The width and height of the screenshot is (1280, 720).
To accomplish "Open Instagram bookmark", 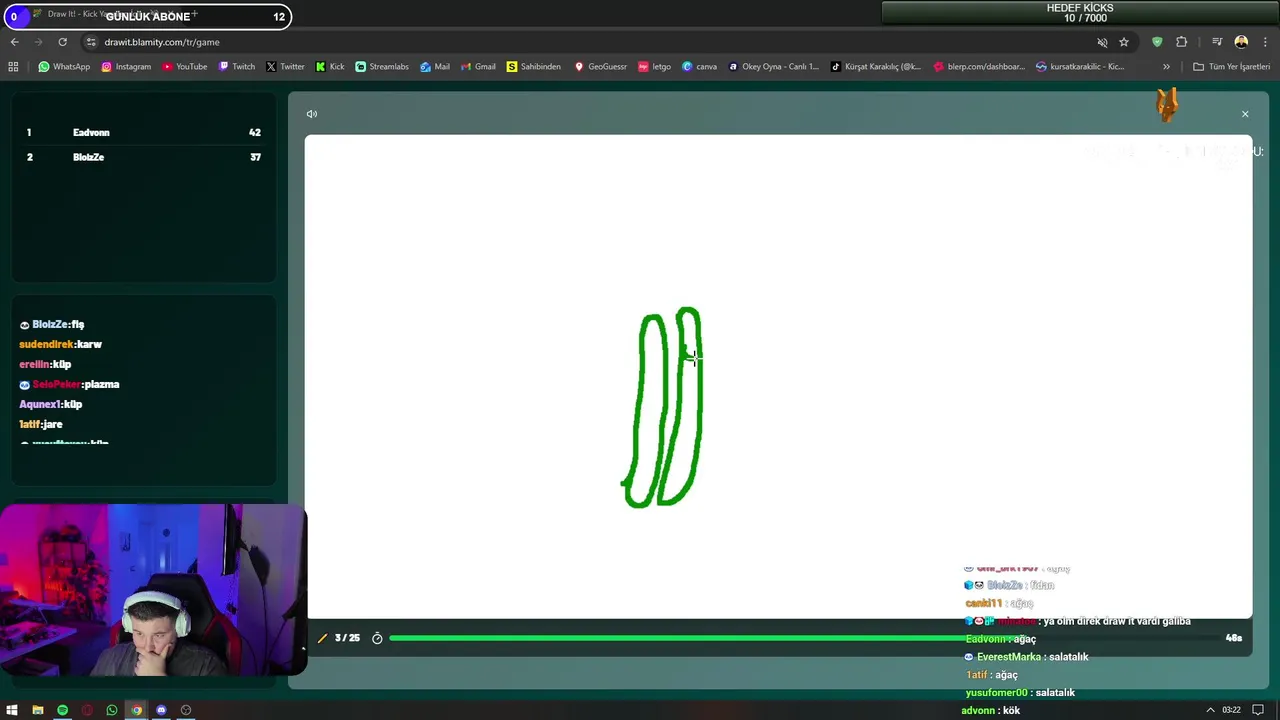I will coord(126,67).
